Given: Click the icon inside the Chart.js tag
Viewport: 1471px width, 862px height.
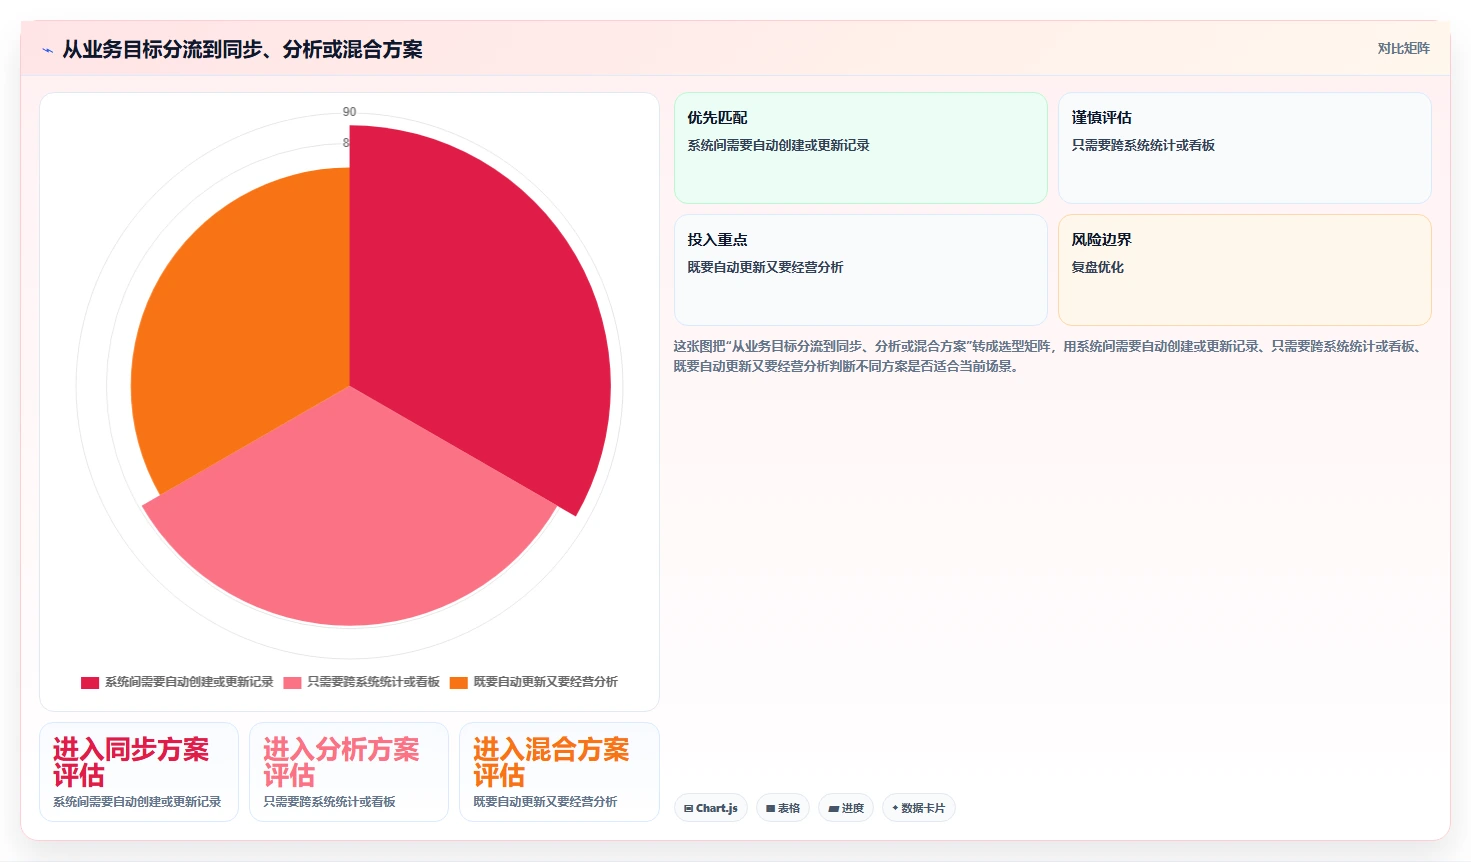Looking at the screenshot, I should pos(688,808).
